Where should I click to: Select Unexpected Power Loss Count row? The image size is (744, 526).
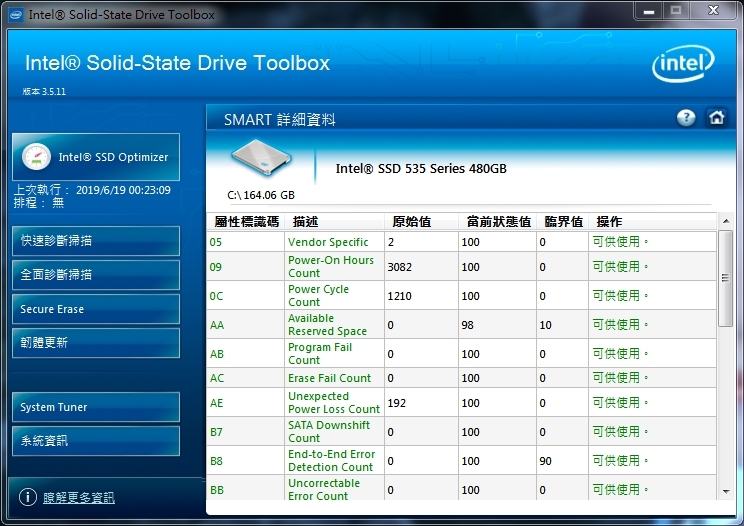click(461, 403)
